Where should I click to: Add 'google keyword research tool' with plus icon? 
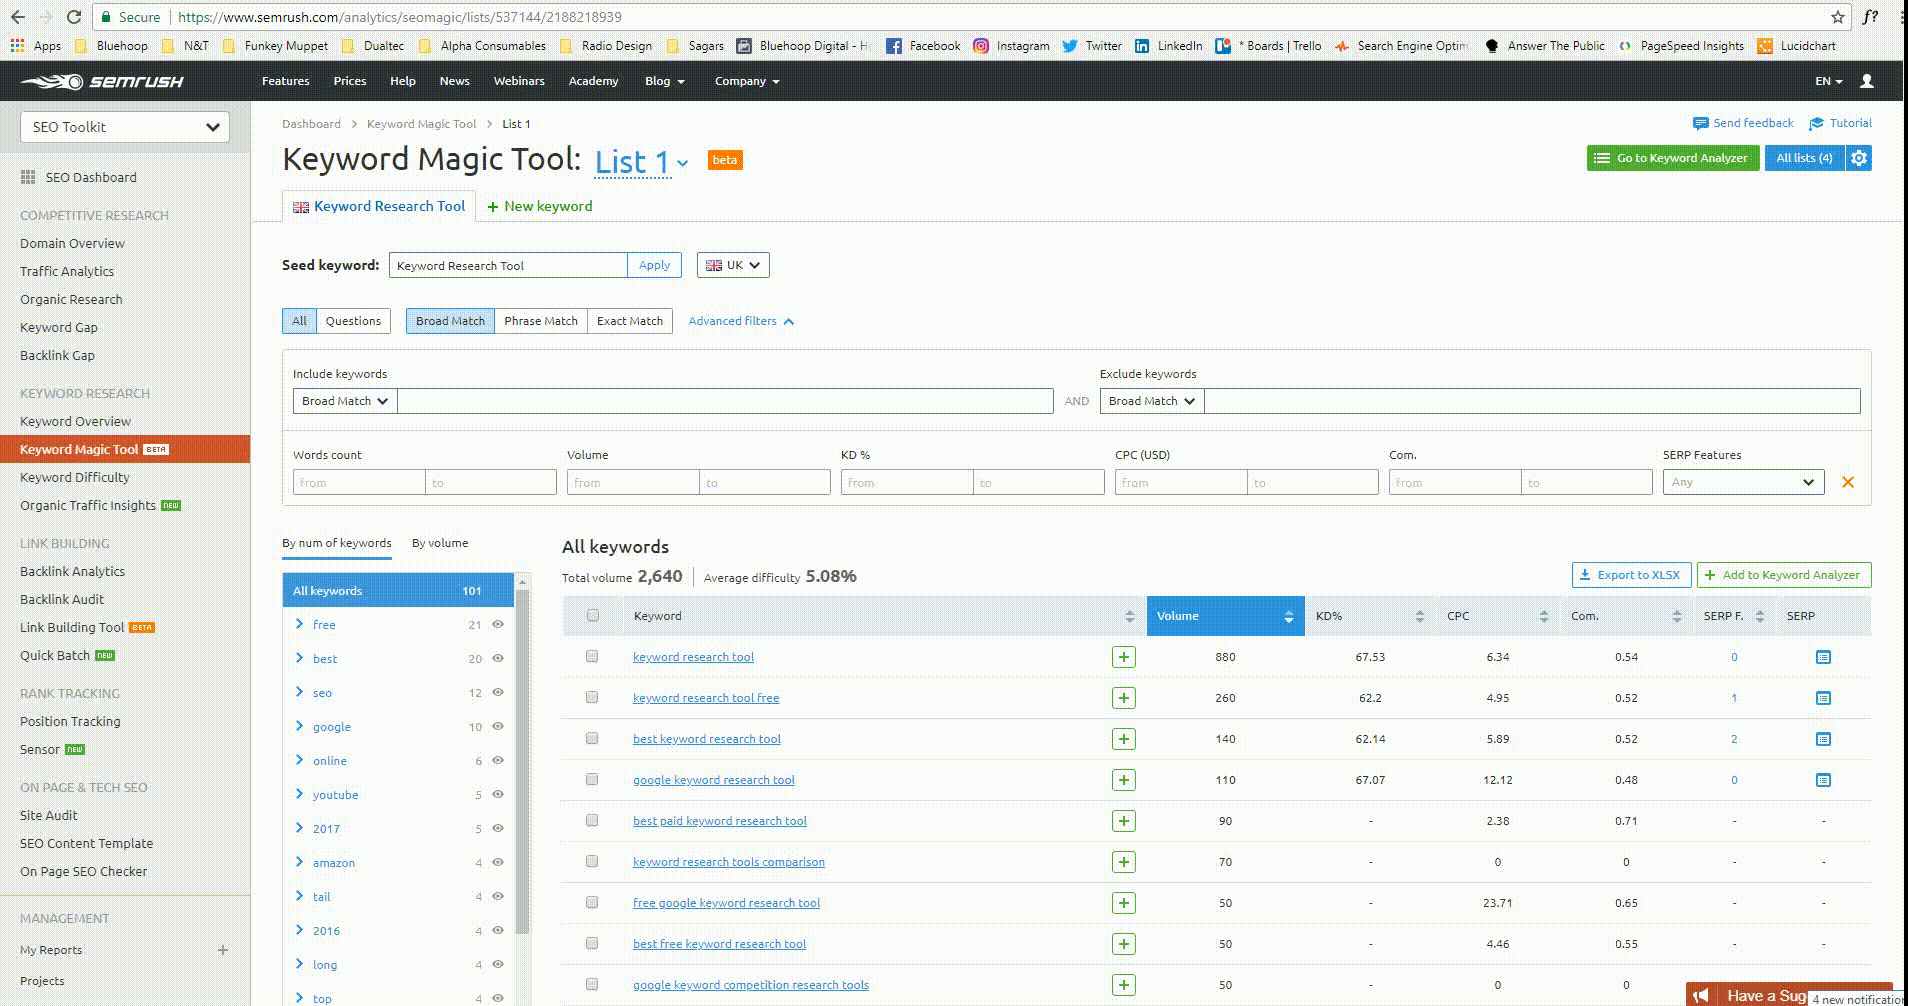(1124, 780)
